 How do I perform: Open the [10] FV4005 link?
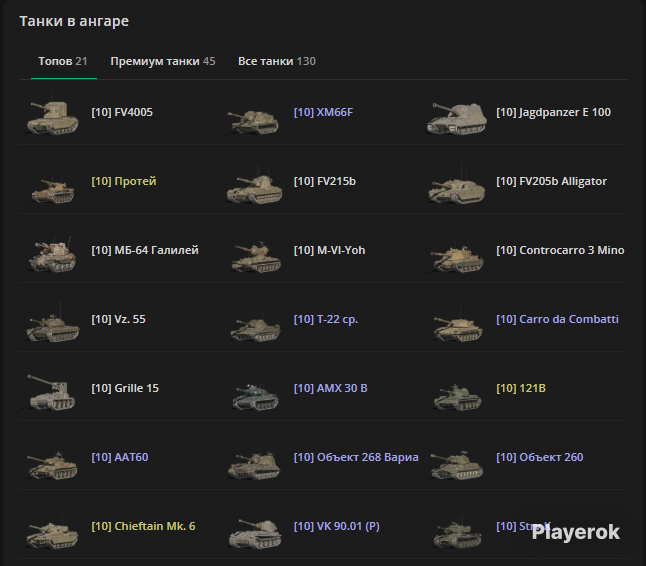point(122,112)
